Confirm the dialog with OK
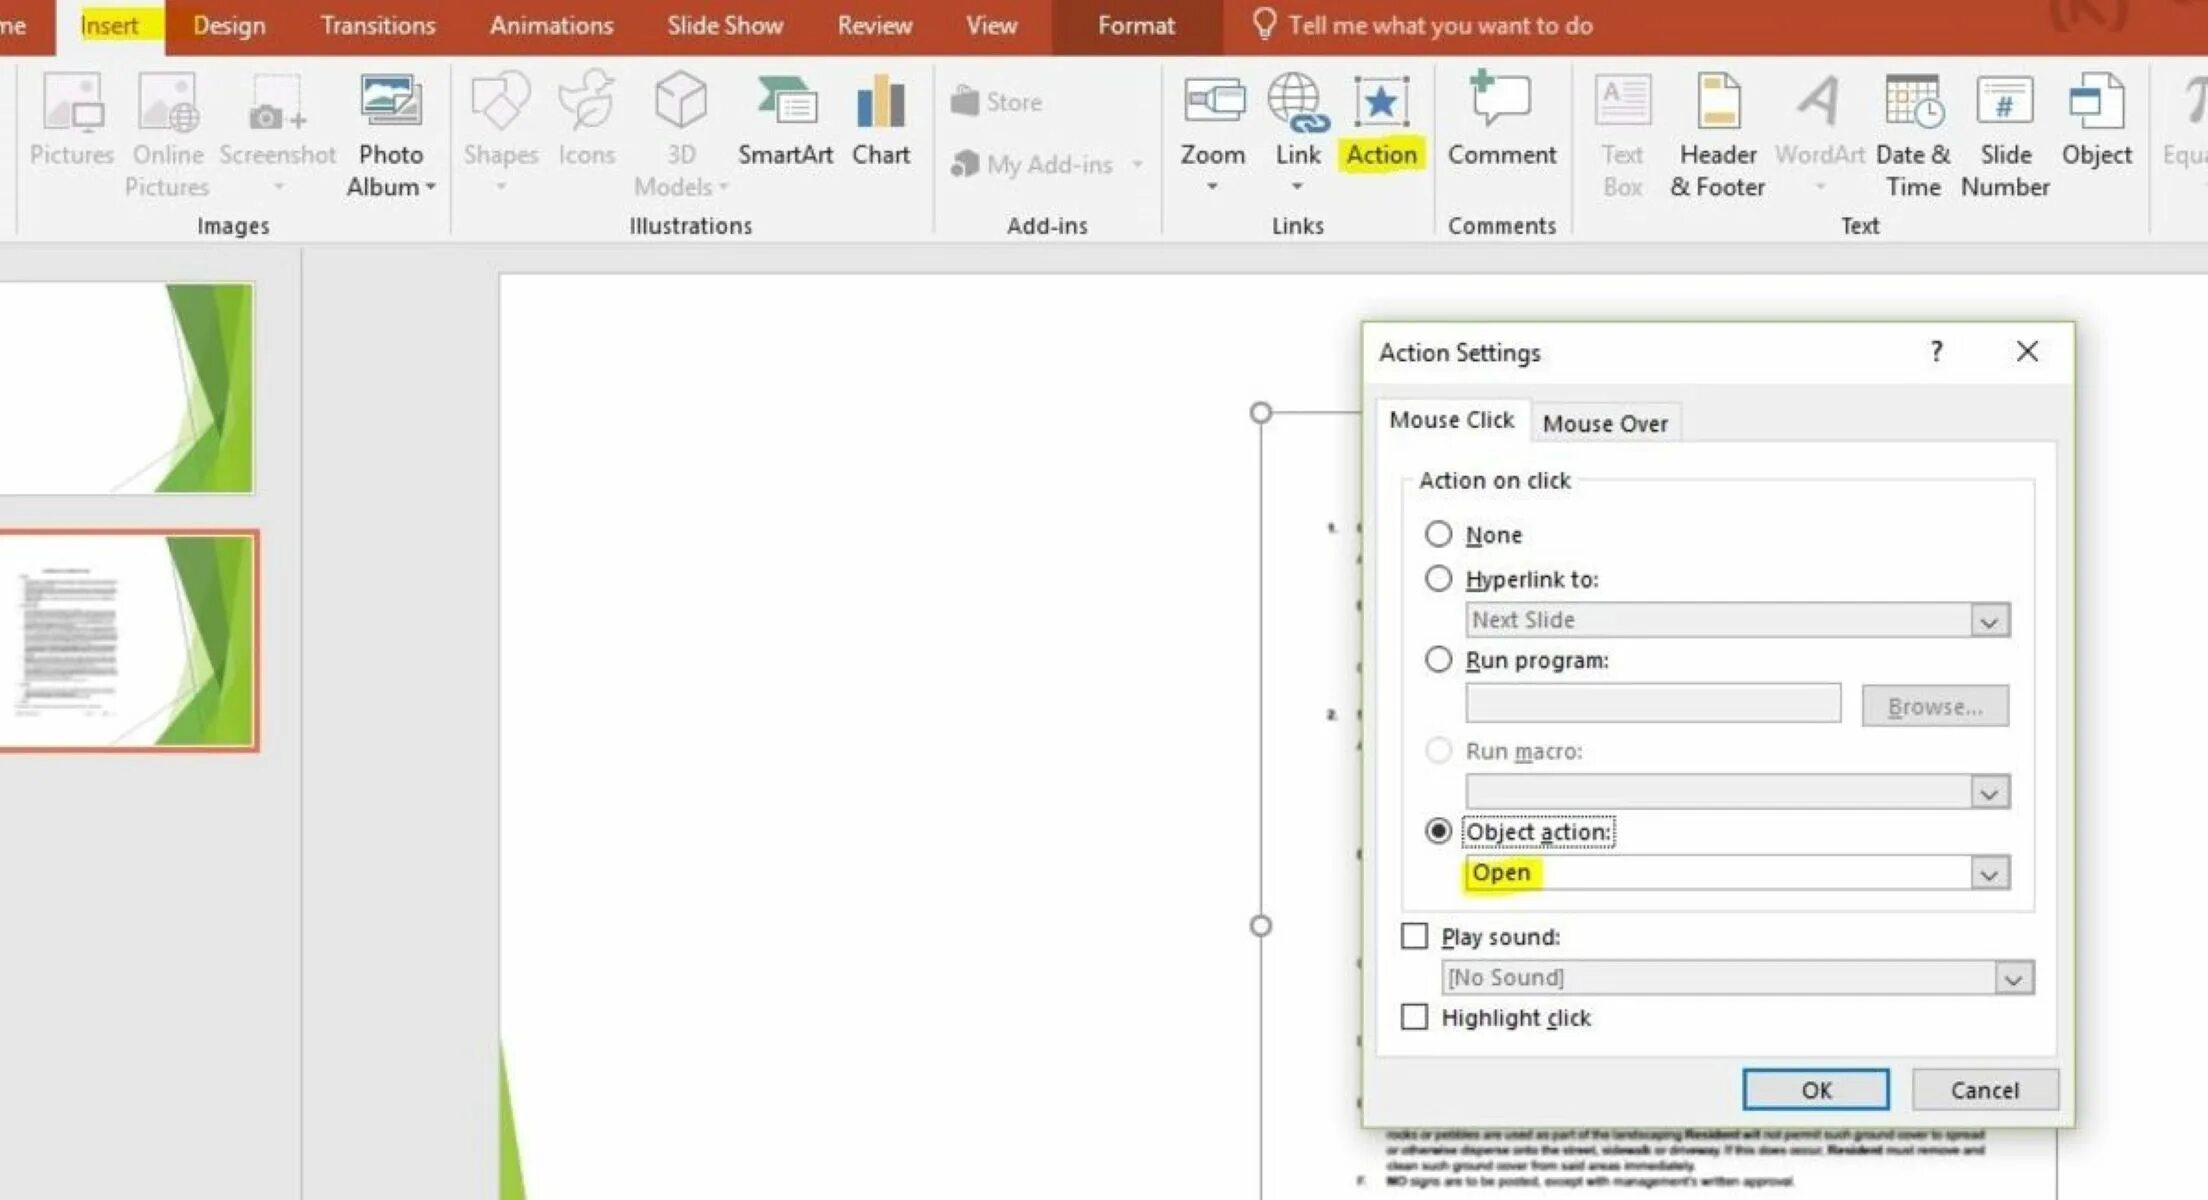The image size is (2208, 1200). coord(1815,1089)
